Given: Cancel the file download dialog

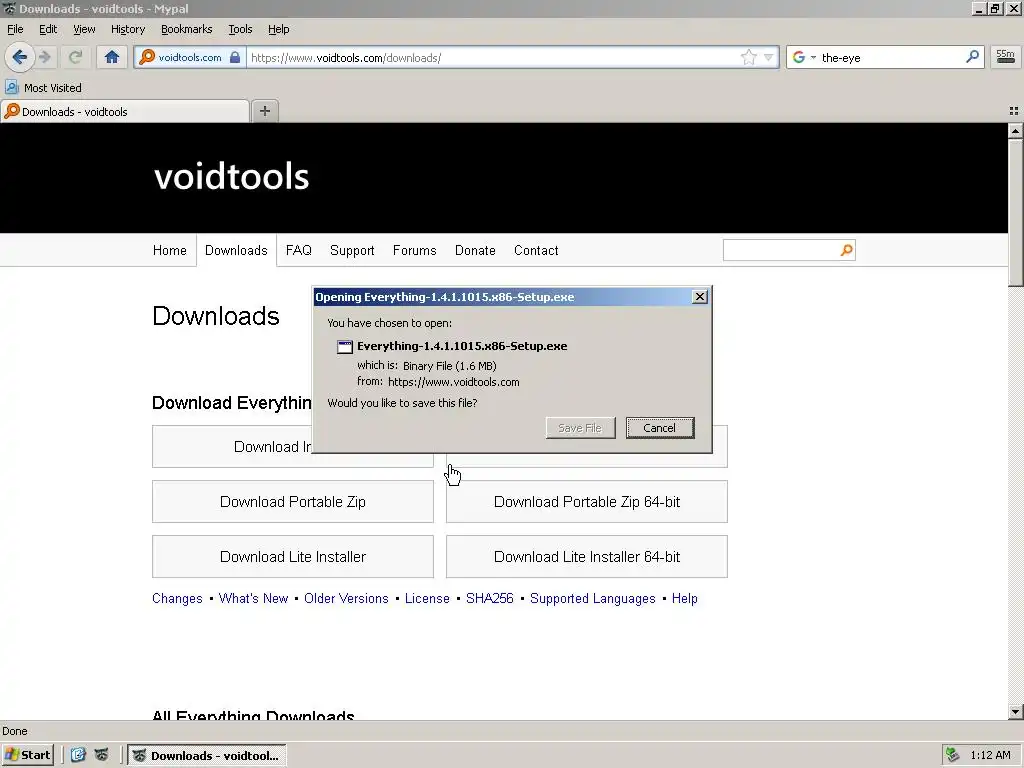Looking at the screenshot, I should pos(660,428).
